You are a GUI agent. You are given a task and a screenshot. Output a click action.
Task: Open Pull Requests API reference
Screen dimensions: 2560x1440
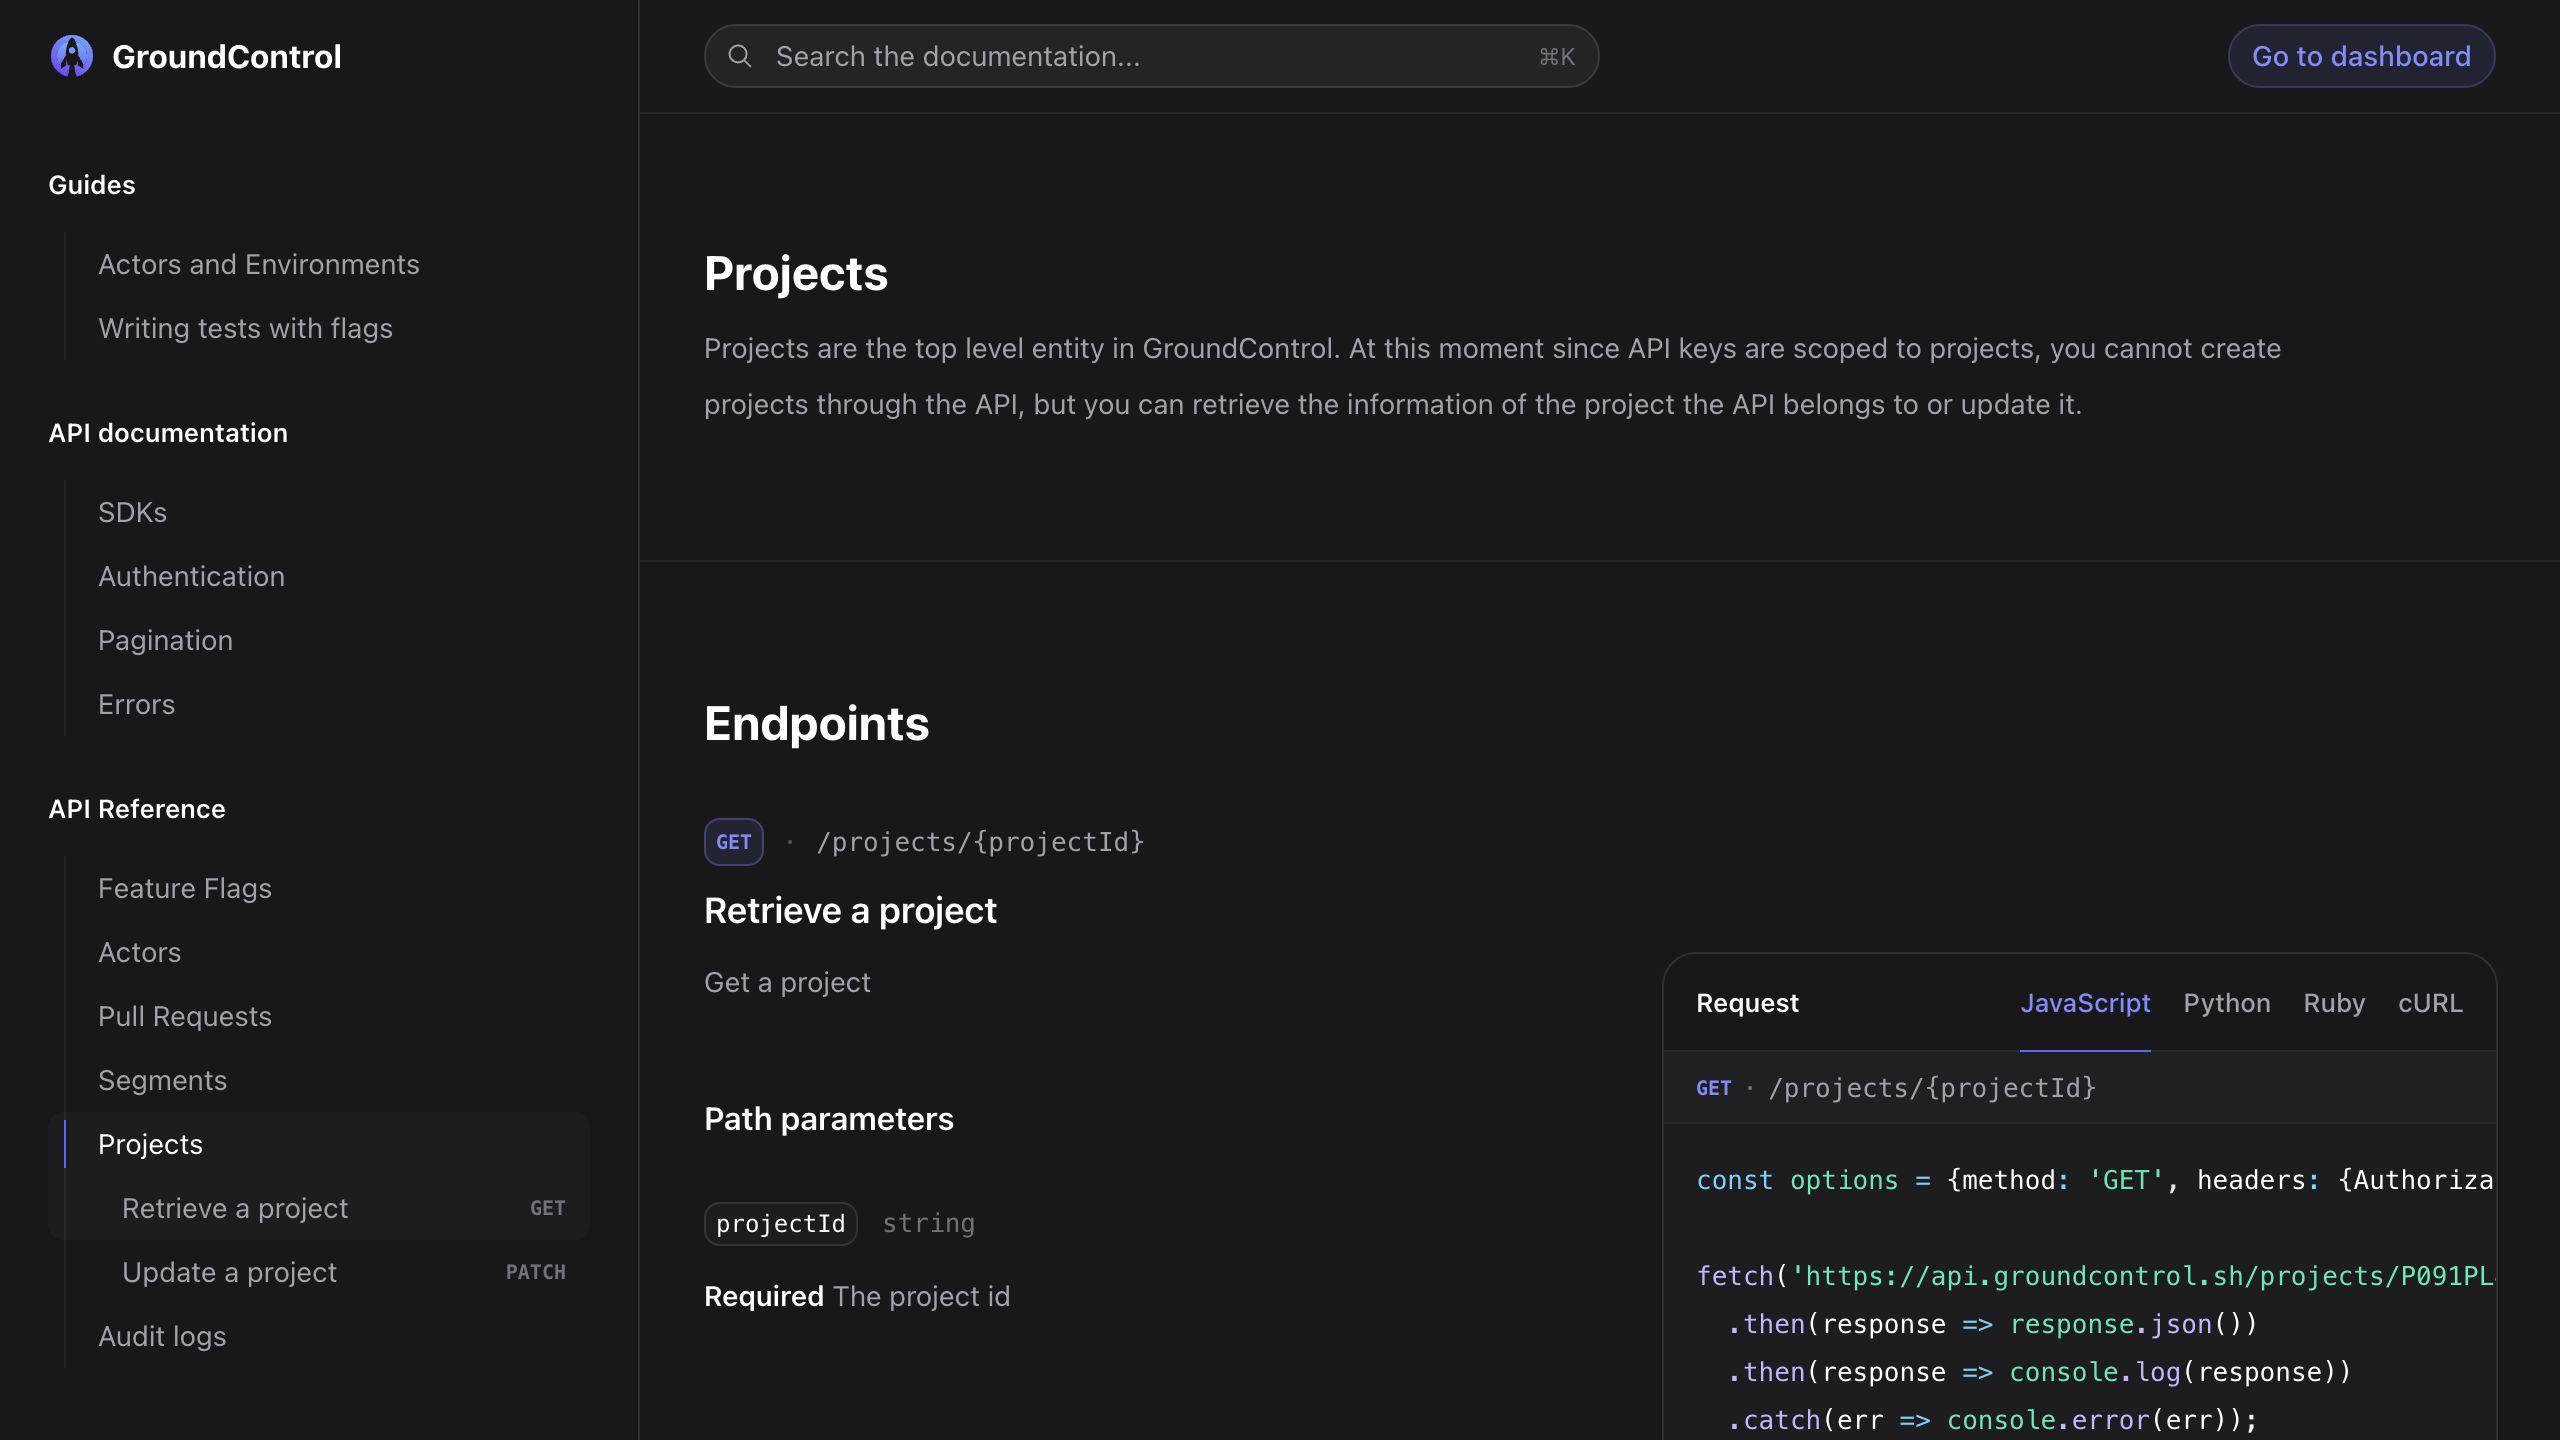(x=185, y=1016)
